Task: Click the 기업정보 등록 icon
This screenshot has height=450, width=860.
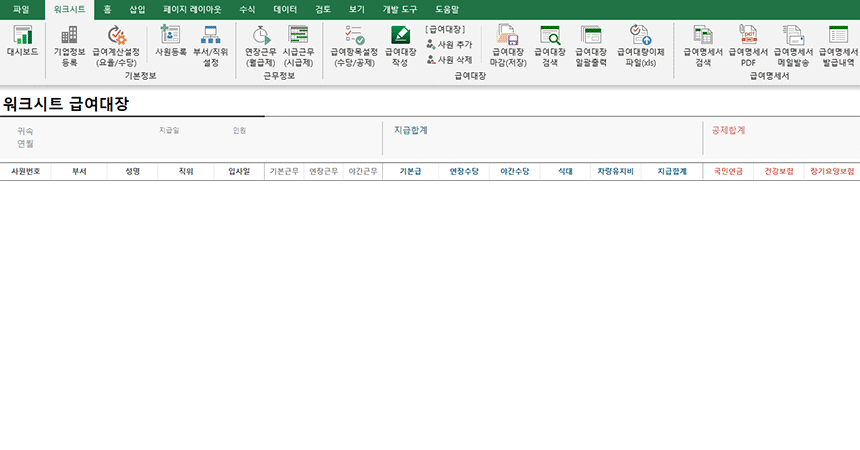Action: (69, 46)
